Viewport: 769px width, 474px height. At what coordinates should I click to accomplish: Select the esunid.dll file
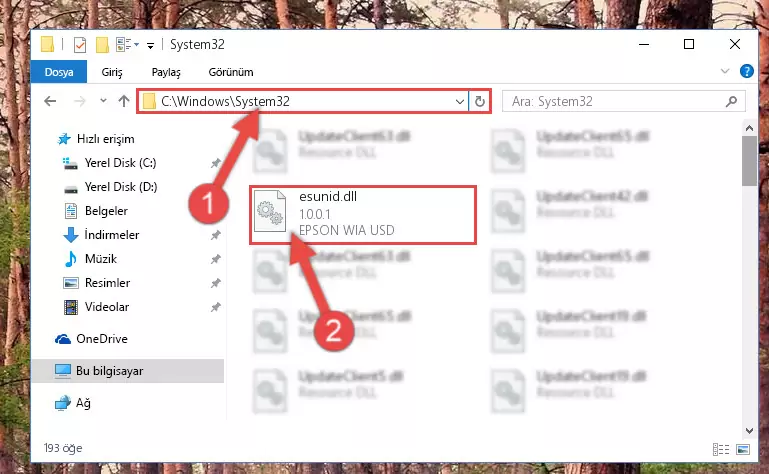click(363, 214)
